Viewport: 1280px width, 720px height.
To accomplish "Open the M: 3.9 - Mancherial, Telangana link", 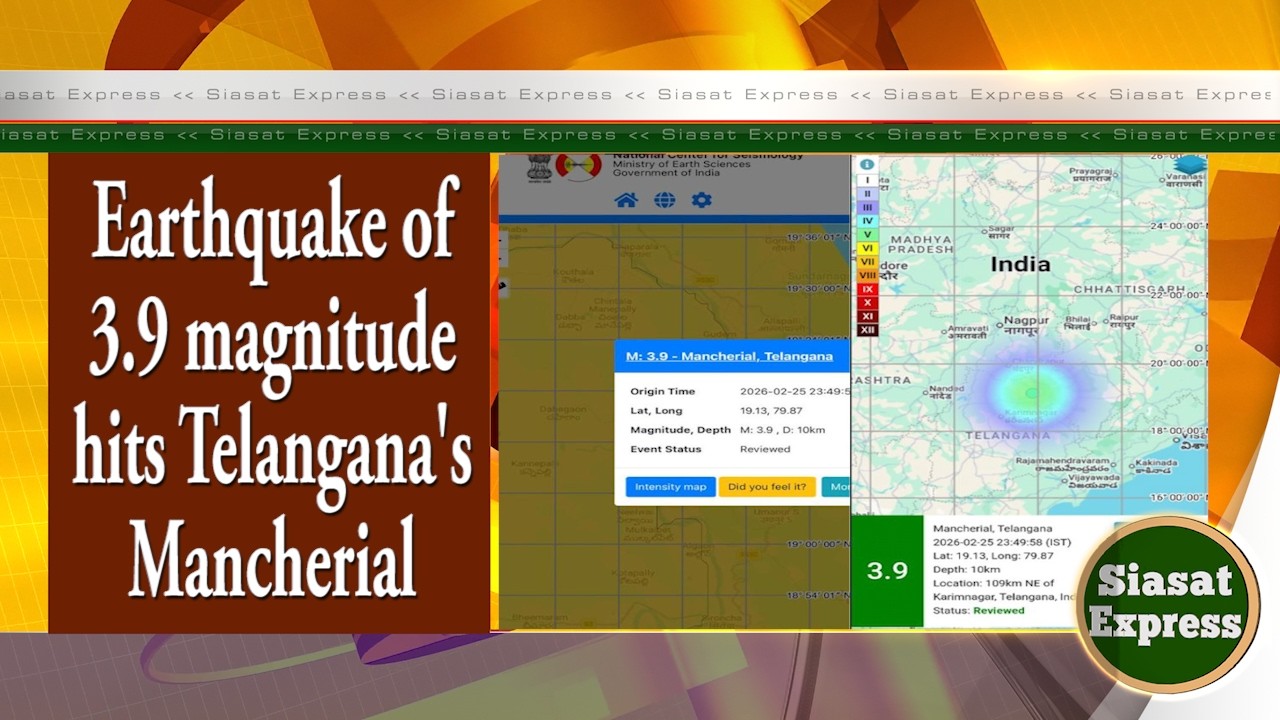I will 729,356.
